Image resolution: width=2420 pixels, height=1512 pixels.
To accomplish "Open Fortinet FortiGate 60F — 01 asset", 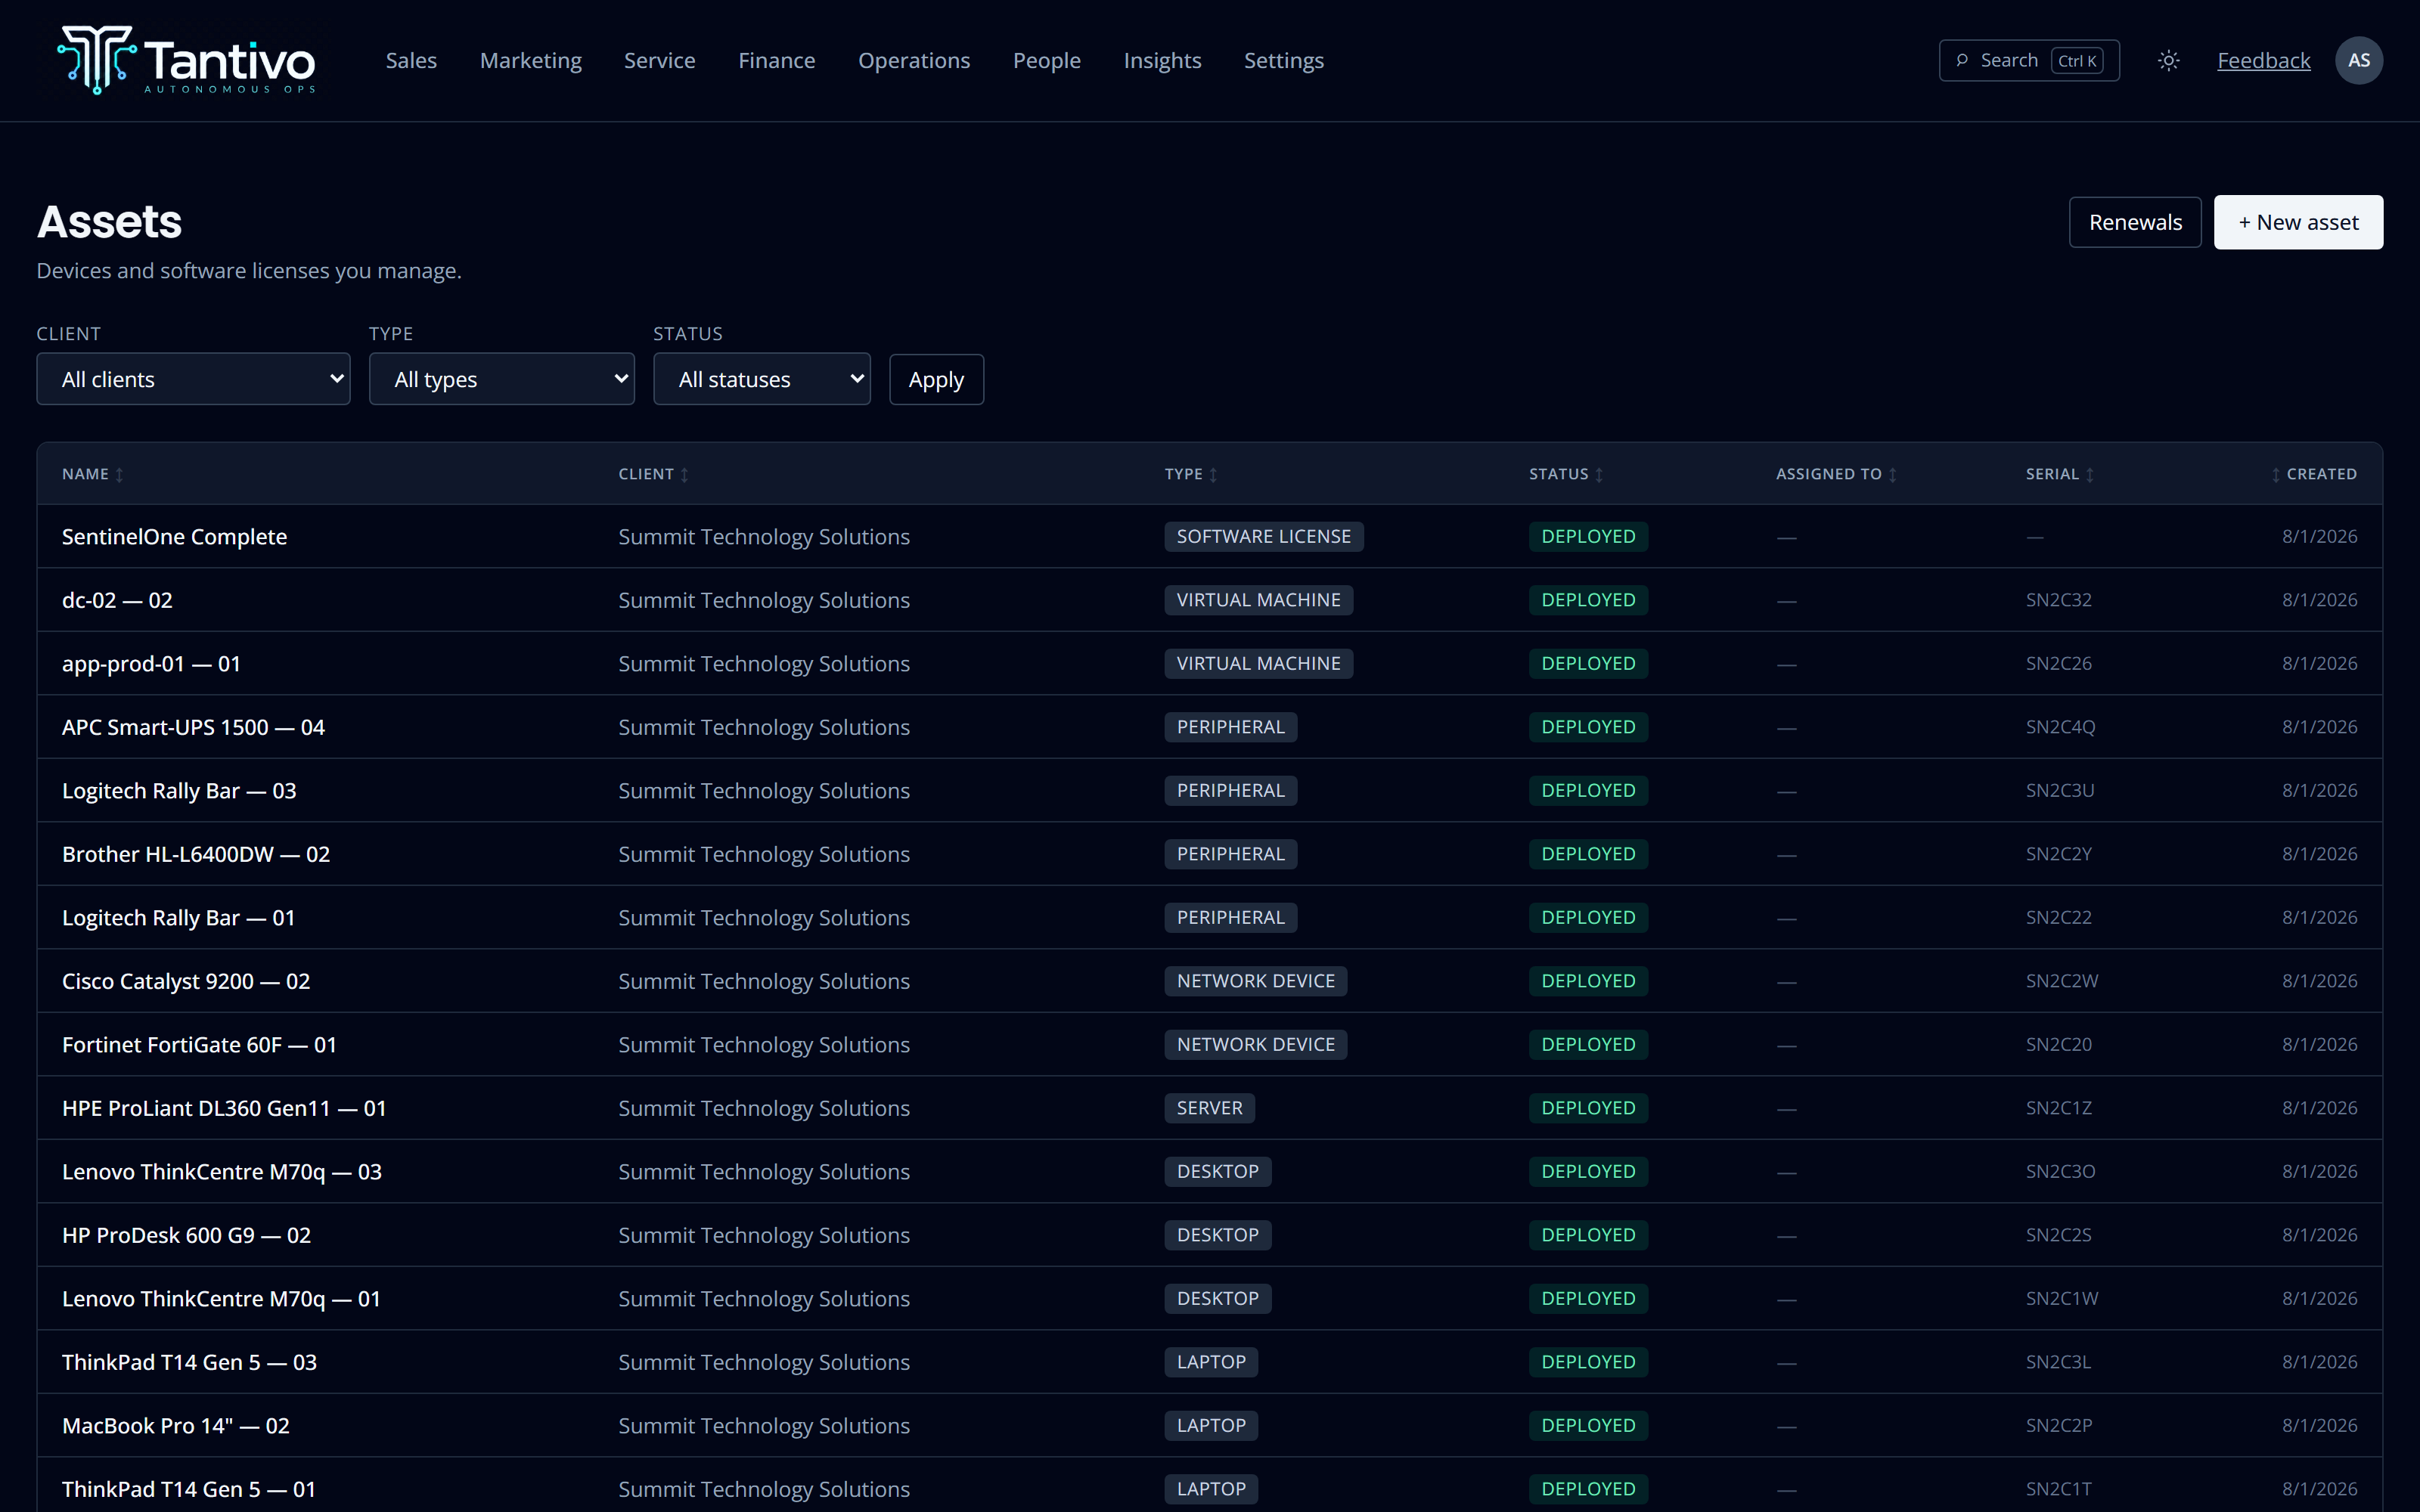I will click(199, 1045).
